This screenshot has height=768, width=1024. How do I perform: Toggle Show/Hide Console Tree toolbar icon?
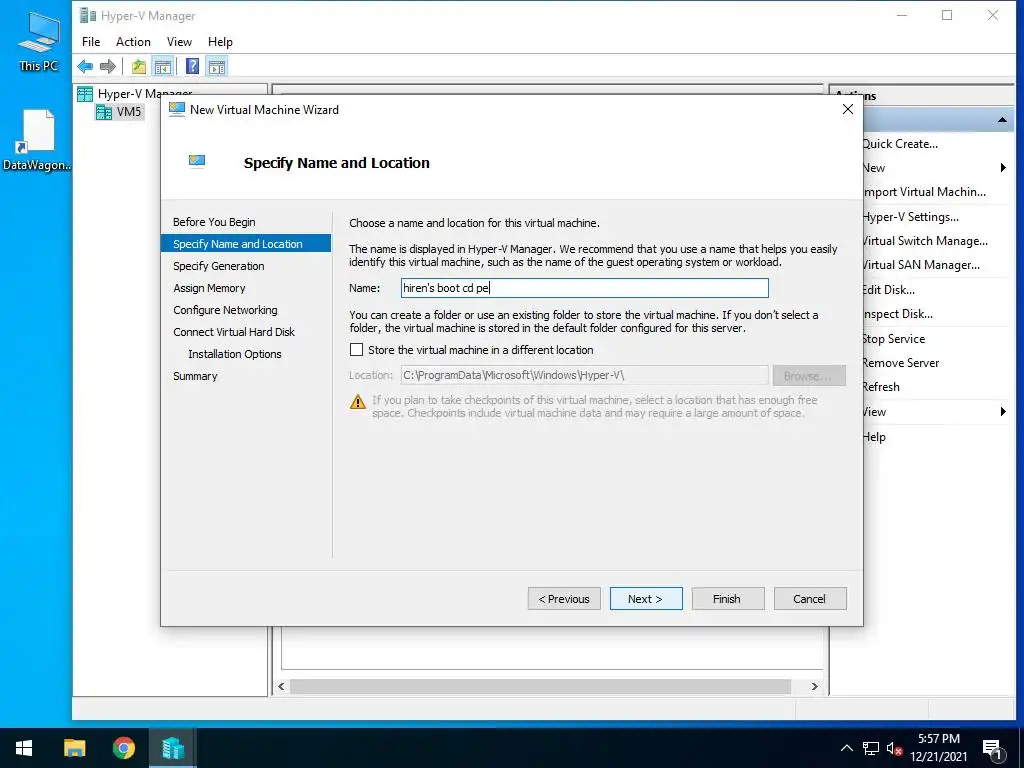[163, 66]
